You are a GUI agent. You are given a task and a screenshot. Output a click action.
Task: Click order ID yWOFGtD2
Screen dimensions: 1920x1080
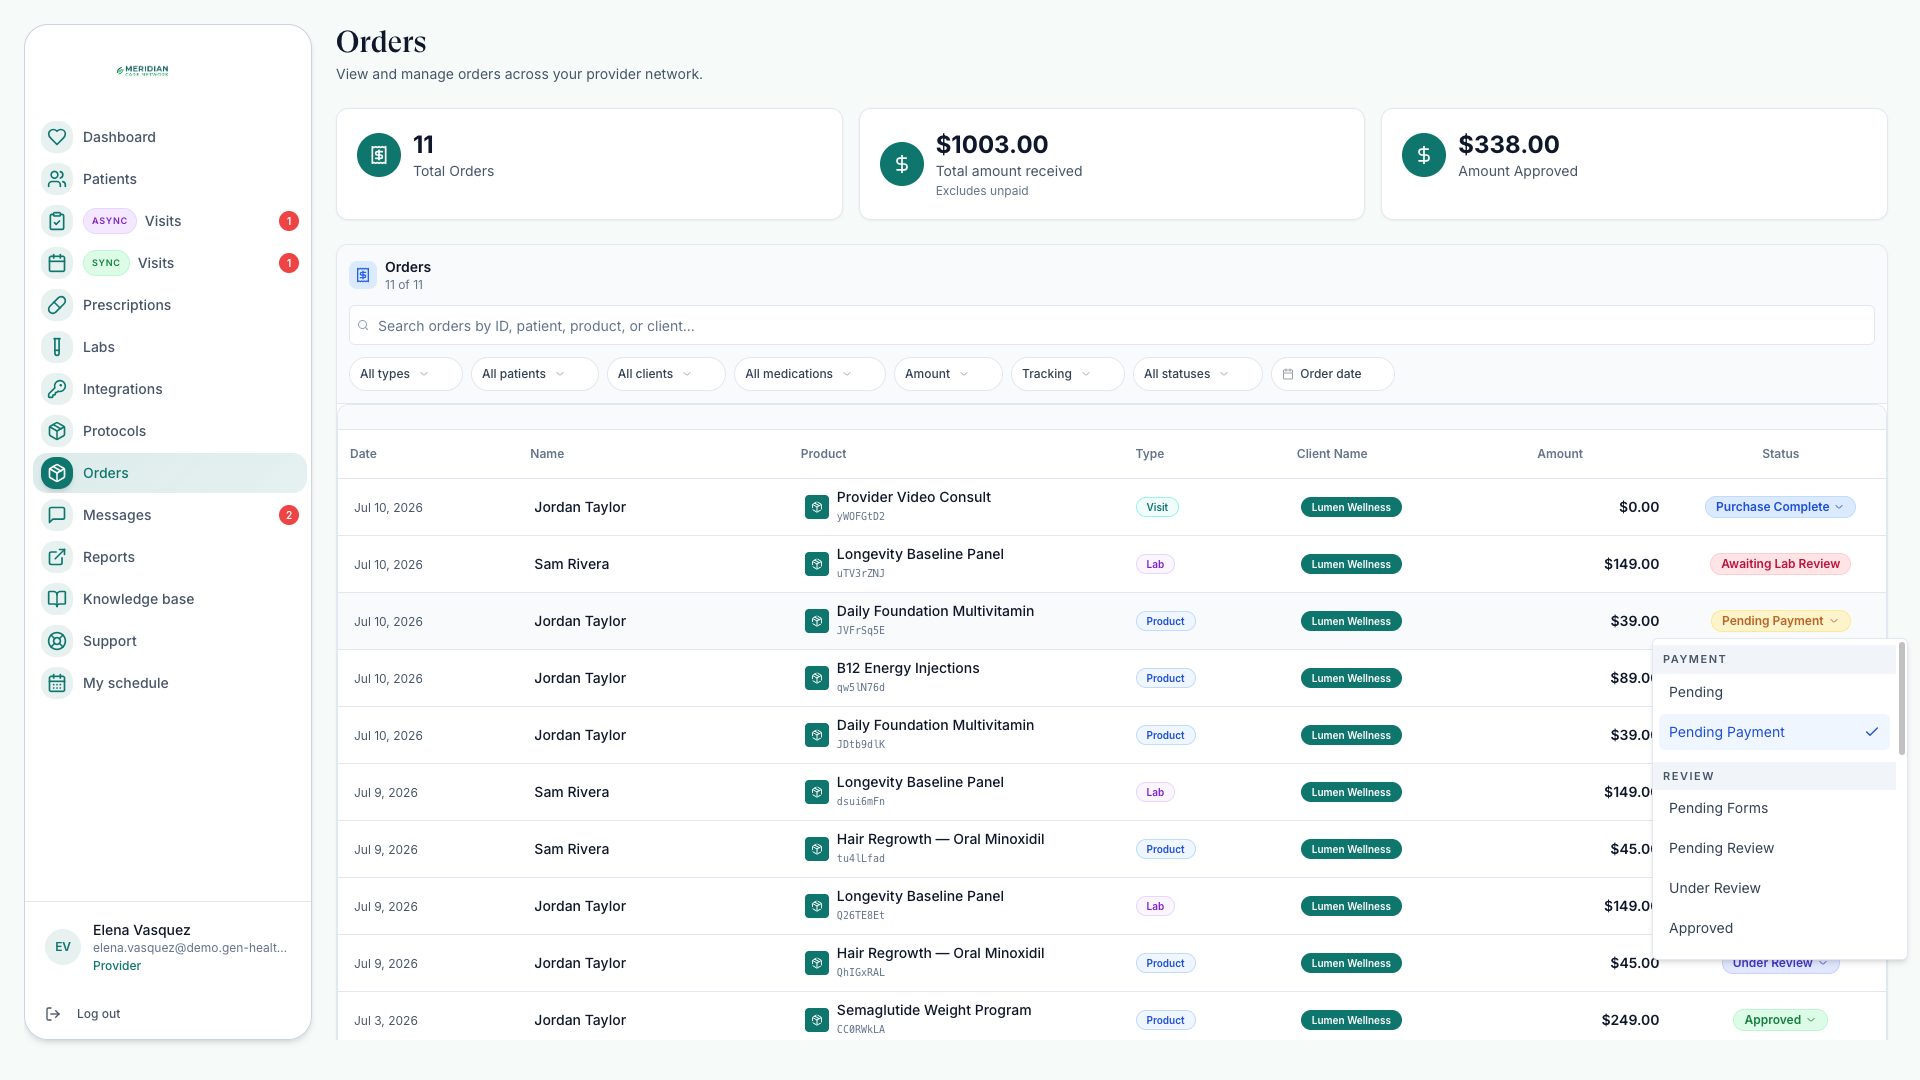tap(860, 517)
